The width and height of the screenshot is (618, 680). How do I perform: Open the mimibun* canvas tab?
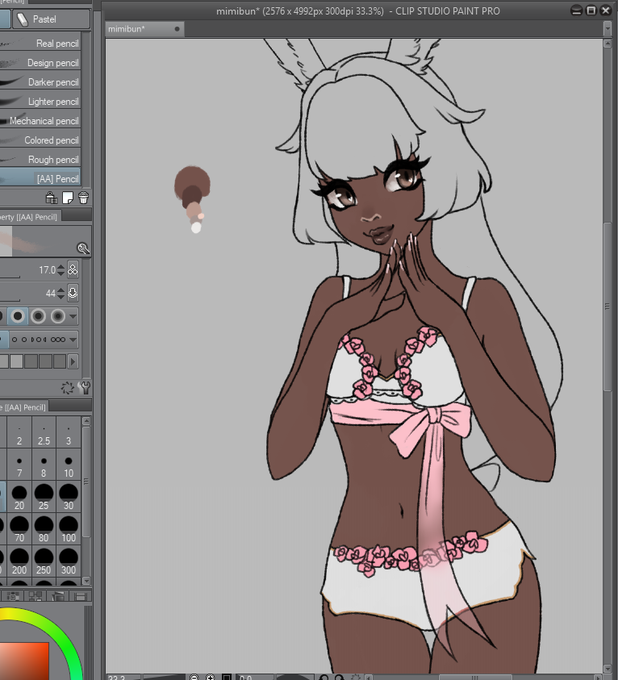(x=145, y=29)
